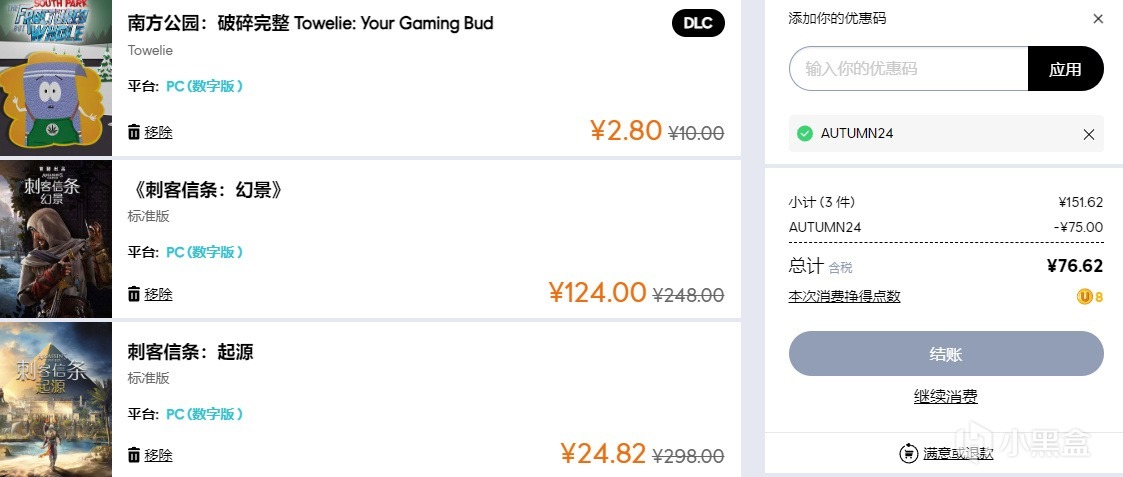Click the 结账 checkout button

click(x=946, y=354)
